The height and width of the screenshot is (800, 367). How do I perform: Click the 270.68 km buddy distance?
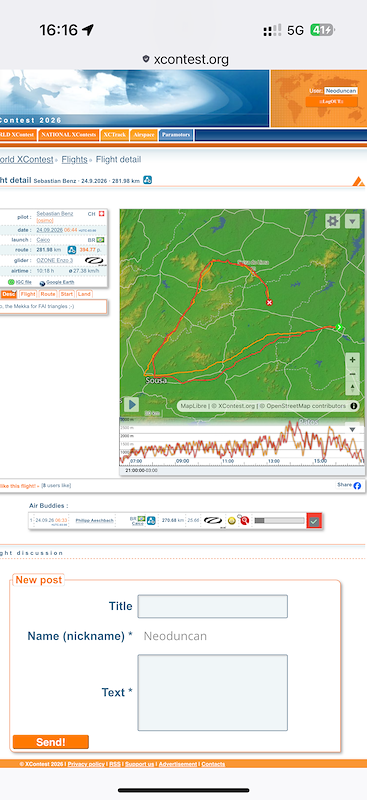pyautogui.click(x=173, y=521)
